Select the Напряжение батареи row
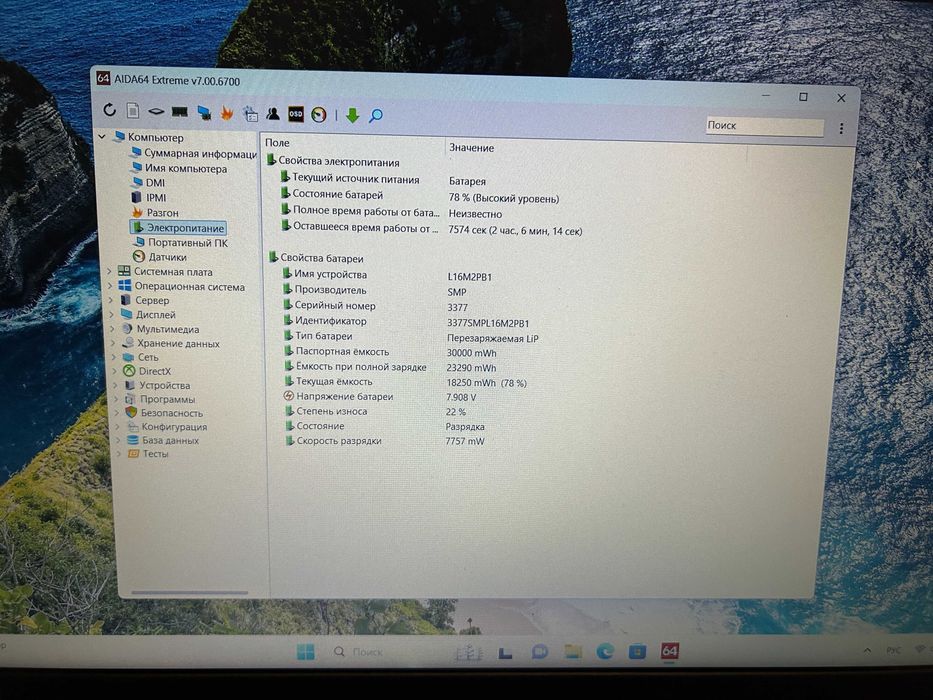 click(380, 396)
